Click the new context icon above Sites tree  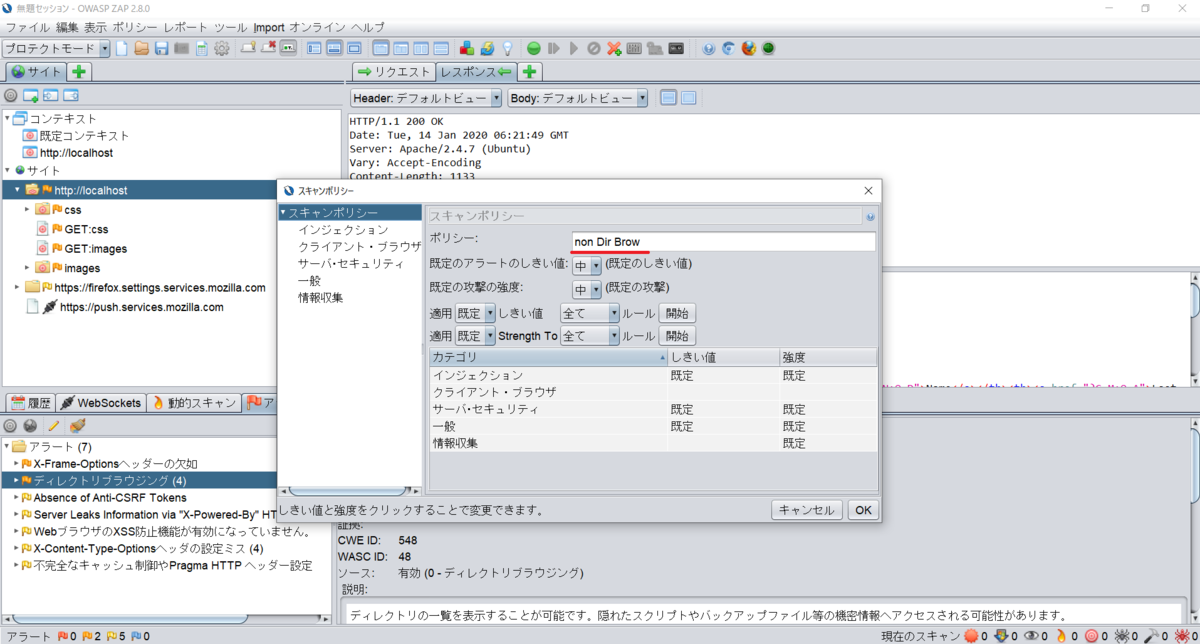(x=31, y=96)
